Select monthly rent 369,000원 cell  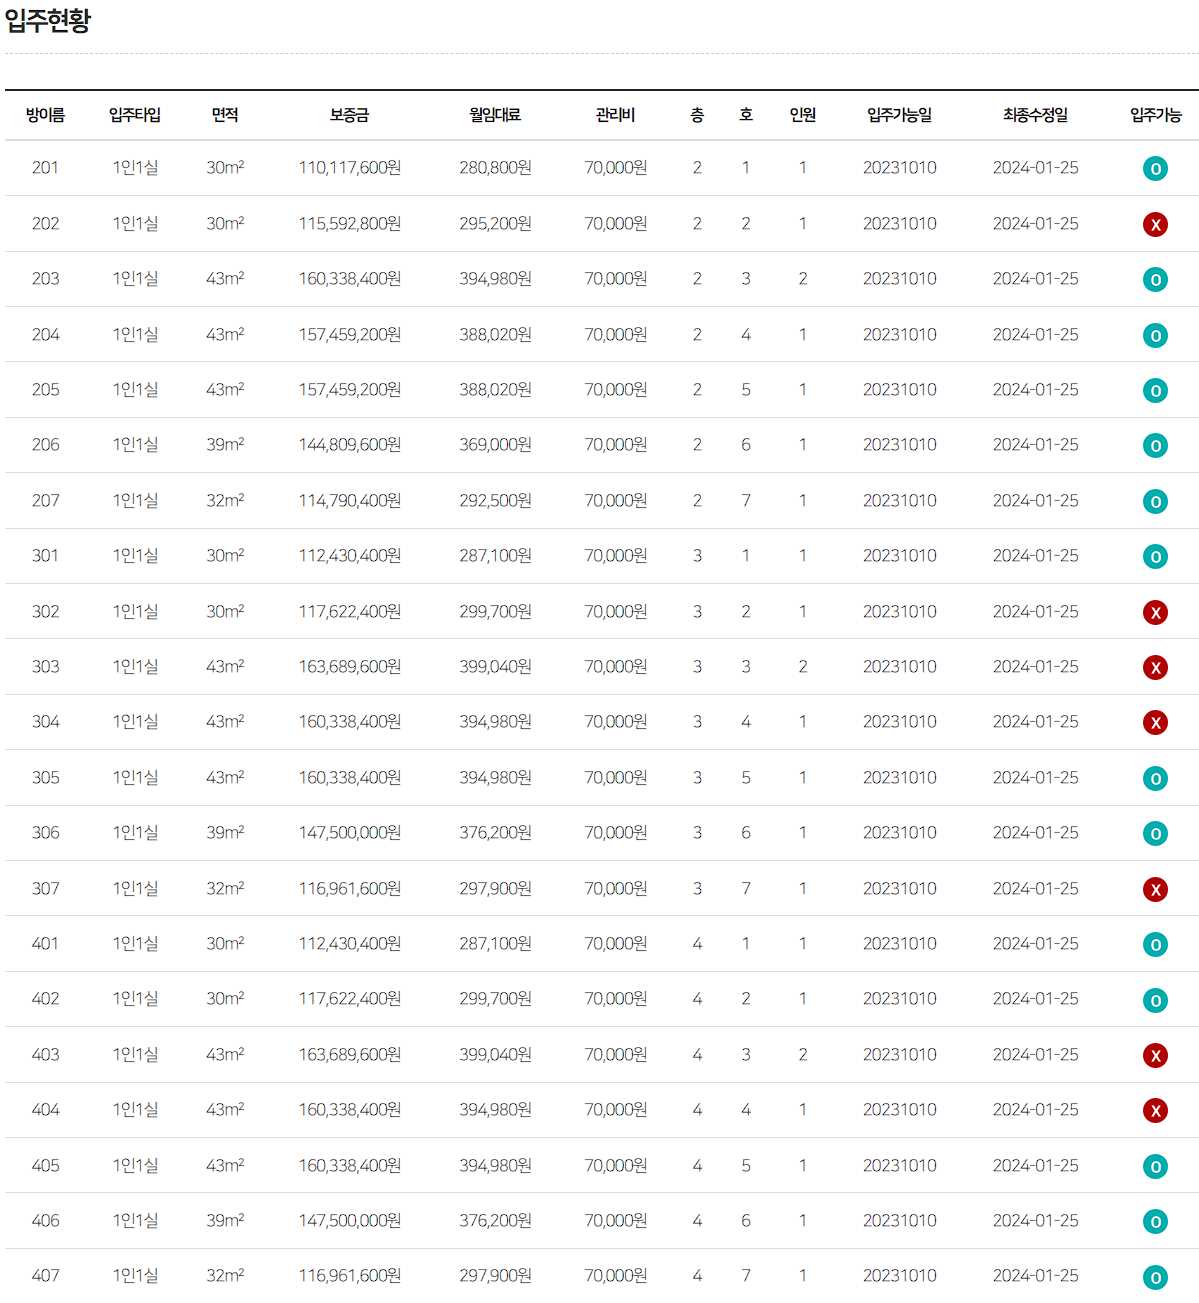point(495,445)
